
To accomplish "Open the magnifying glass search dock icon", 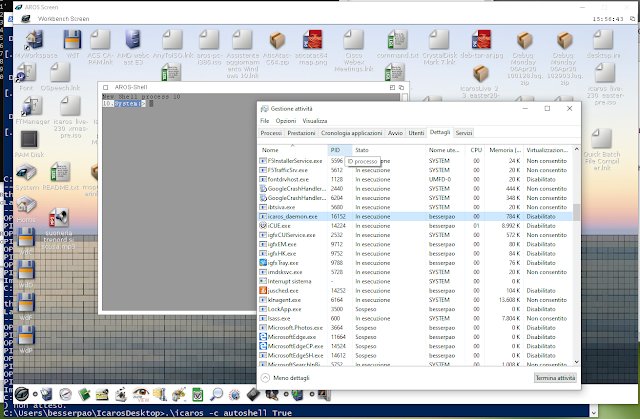I will point(216,394).
